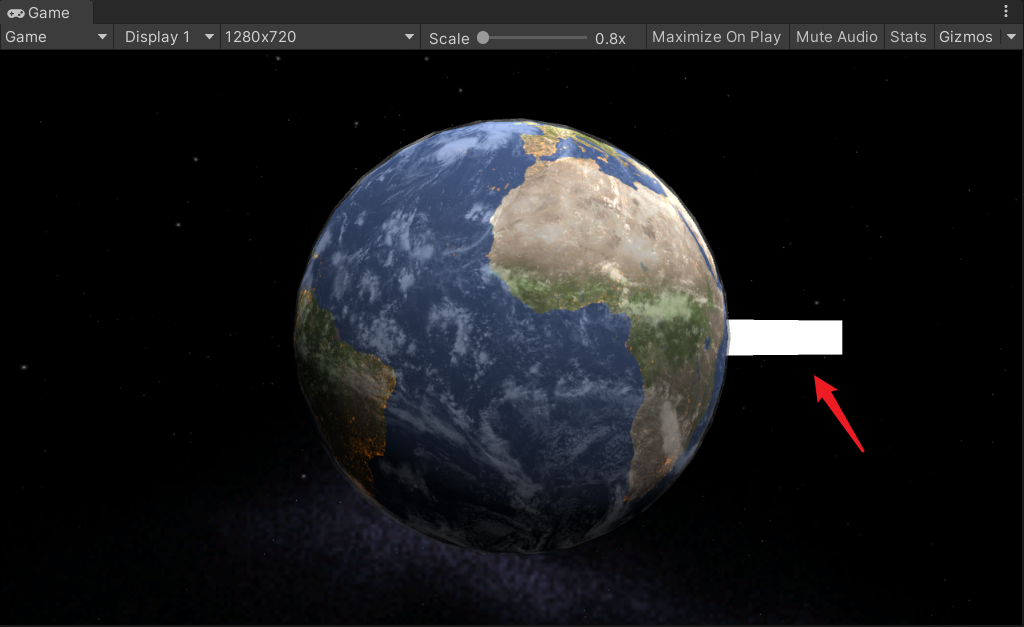Click the Scale slider handle
This screenshot has width=1024, height=627.
pyautogui.click(x=483, y=37)
